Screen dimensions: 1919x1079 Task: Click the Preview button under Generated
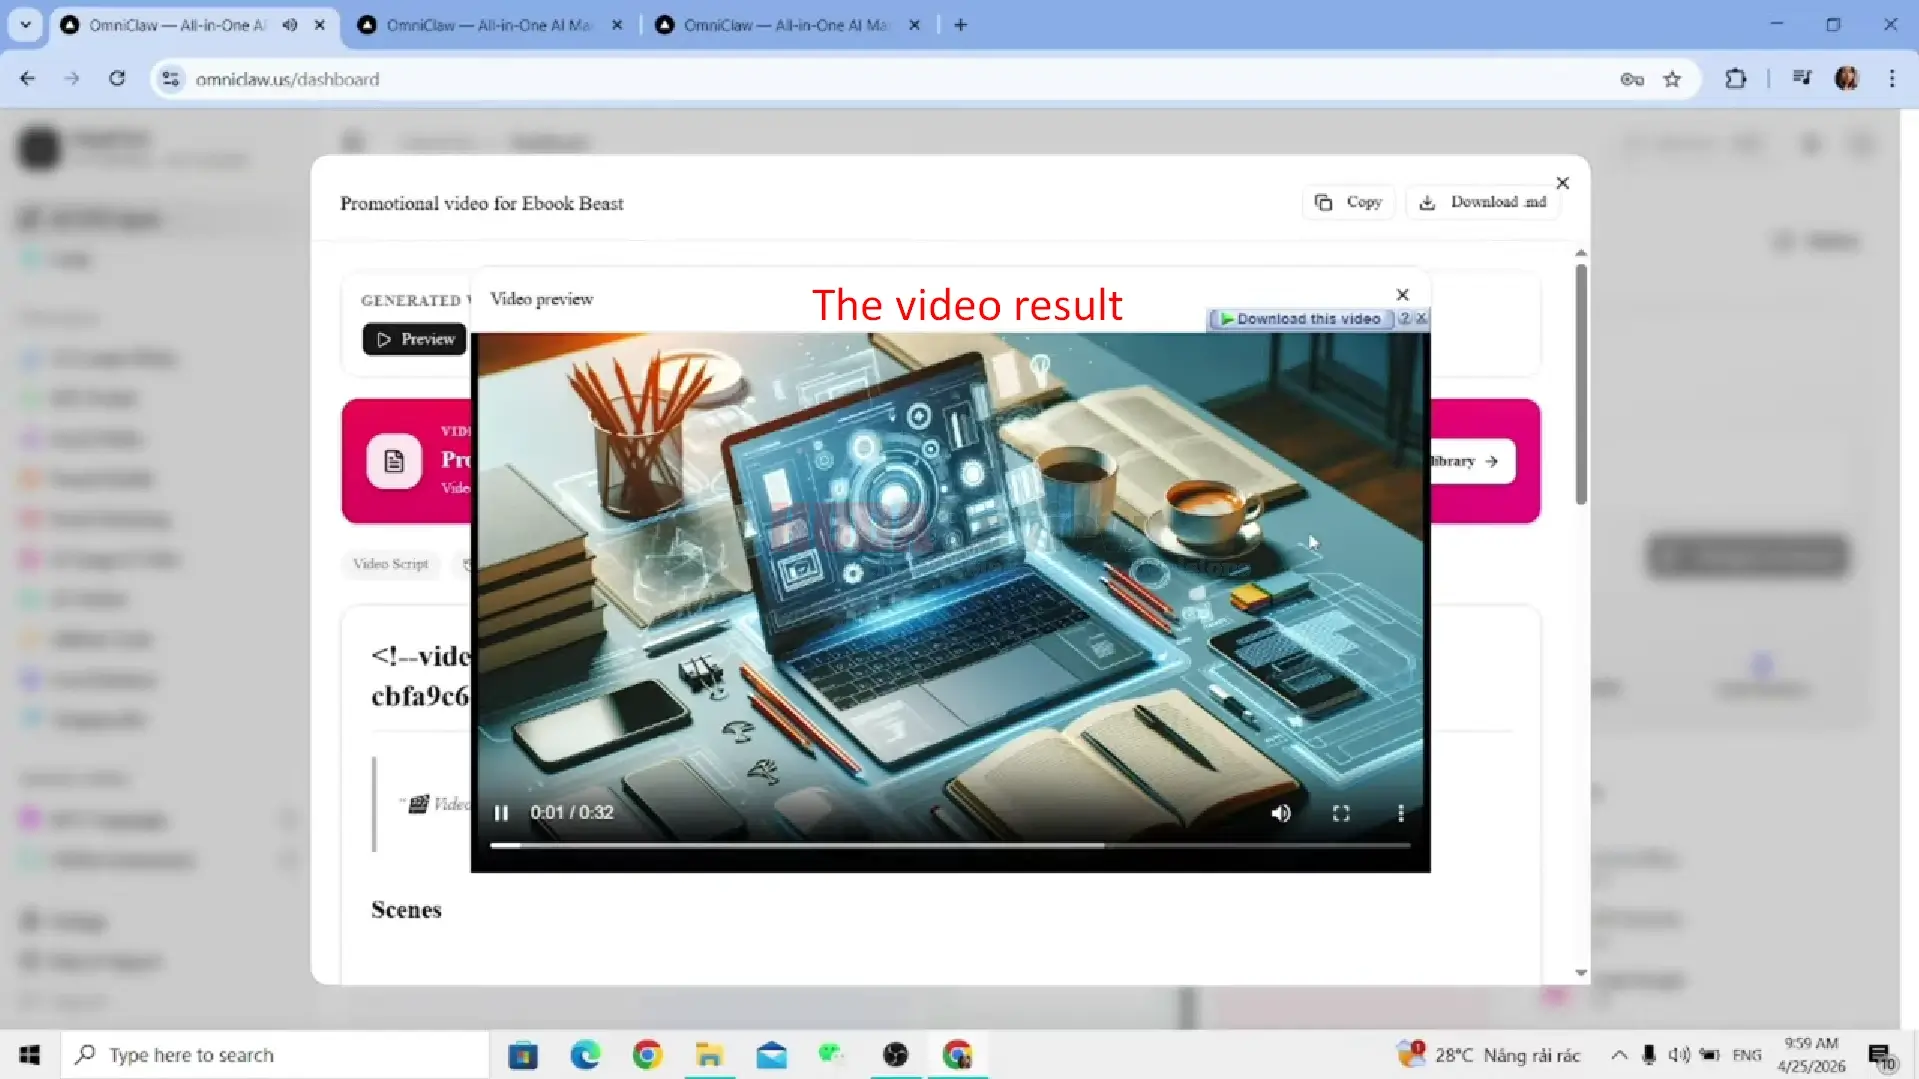[x=415, y=339]
